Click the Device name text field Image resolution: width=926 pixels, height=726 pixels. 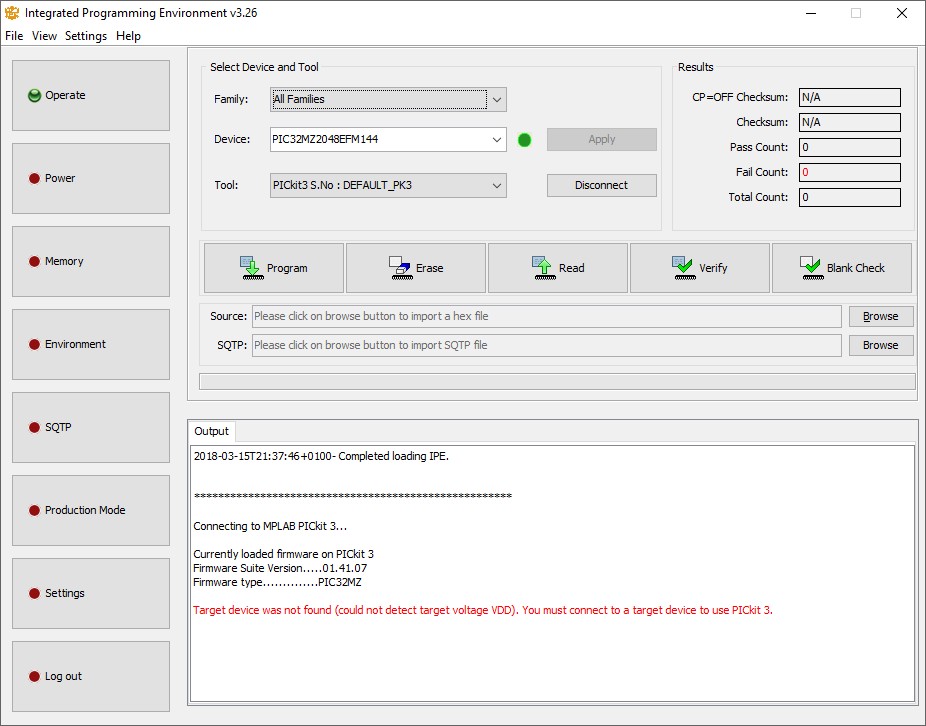pyautogui.click(x=379, y=139)
